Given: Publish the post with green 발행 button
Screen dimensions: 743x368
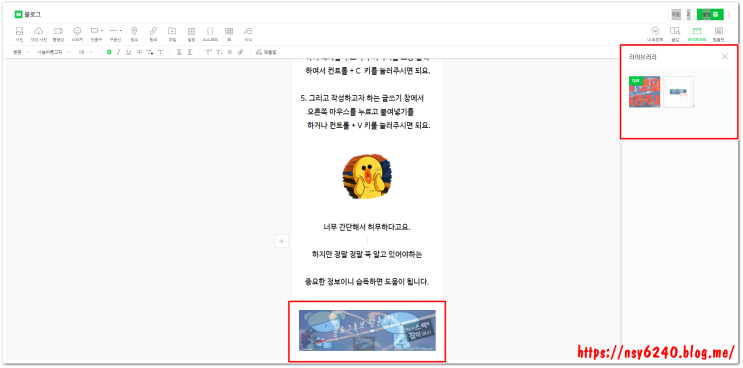Looking at the screenshot, I should click(710, 15).
